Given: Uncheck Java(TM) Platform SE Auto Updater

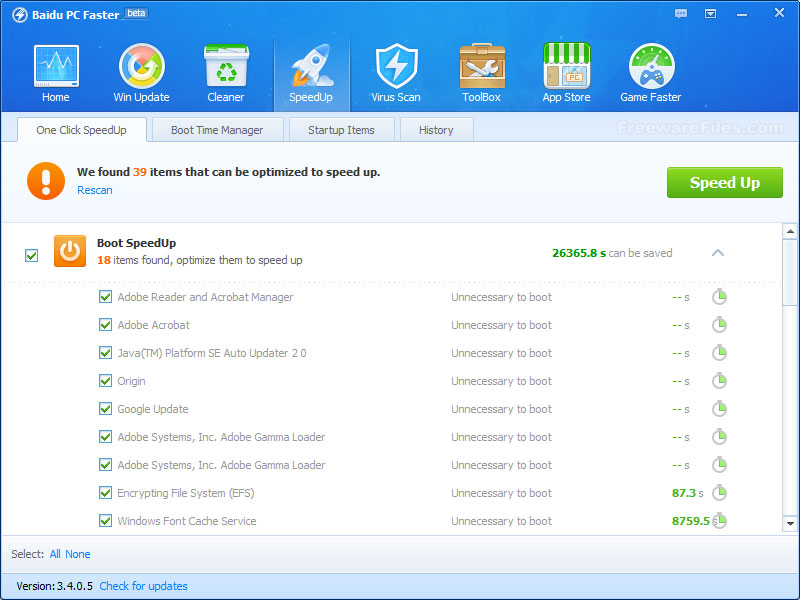Looking at the screenshot, I should pos(106,353).
